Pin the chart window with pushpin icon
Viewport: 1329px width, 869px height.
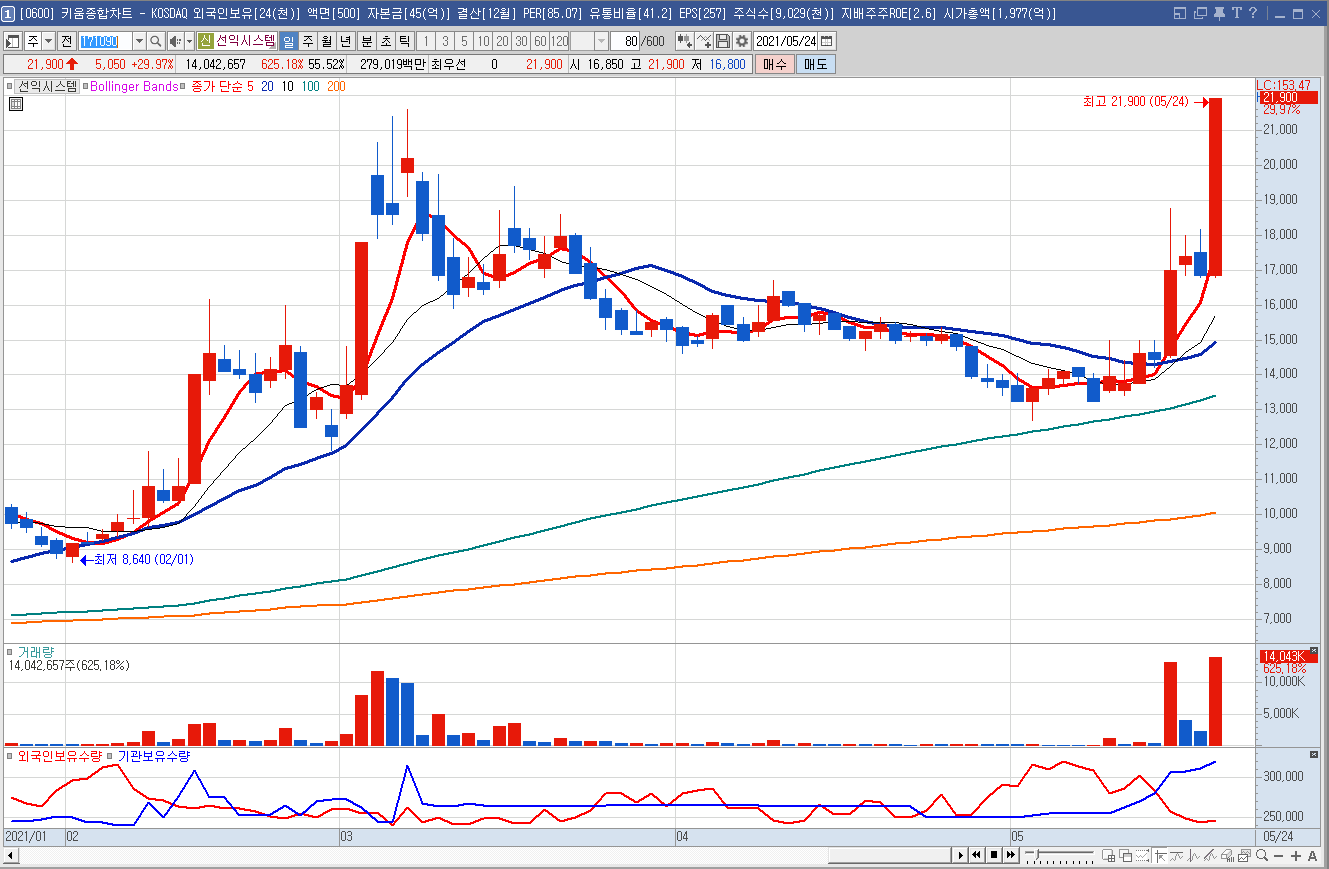1218,13
